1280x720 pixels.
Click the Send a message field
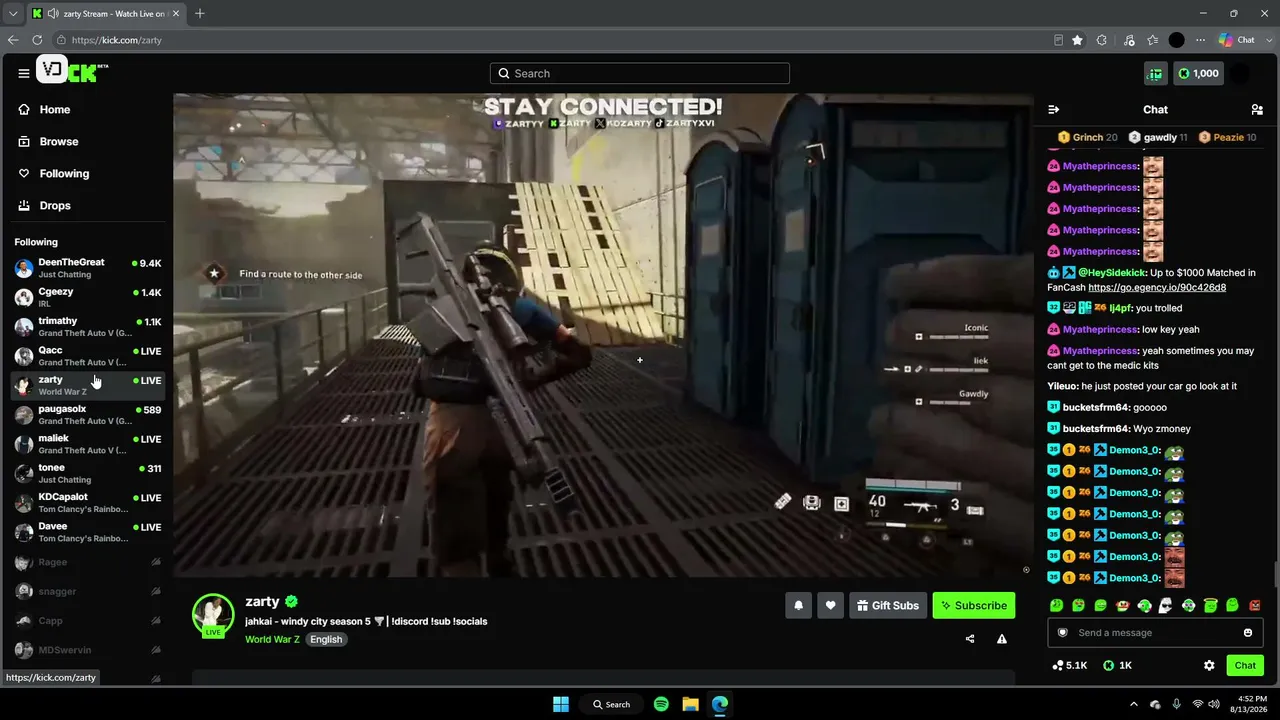click(1155, 632)
